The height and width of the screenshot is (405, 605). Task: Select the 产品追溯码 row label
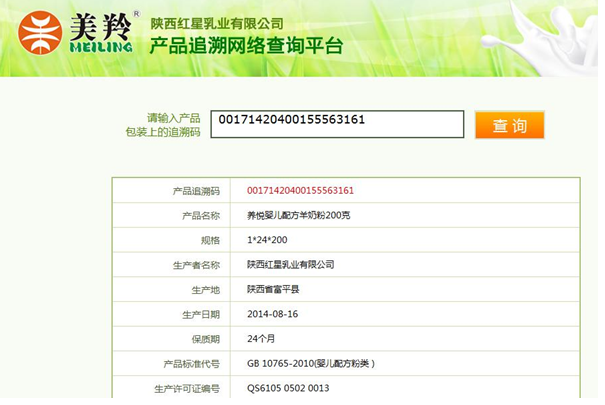click(x=196, y=191)
